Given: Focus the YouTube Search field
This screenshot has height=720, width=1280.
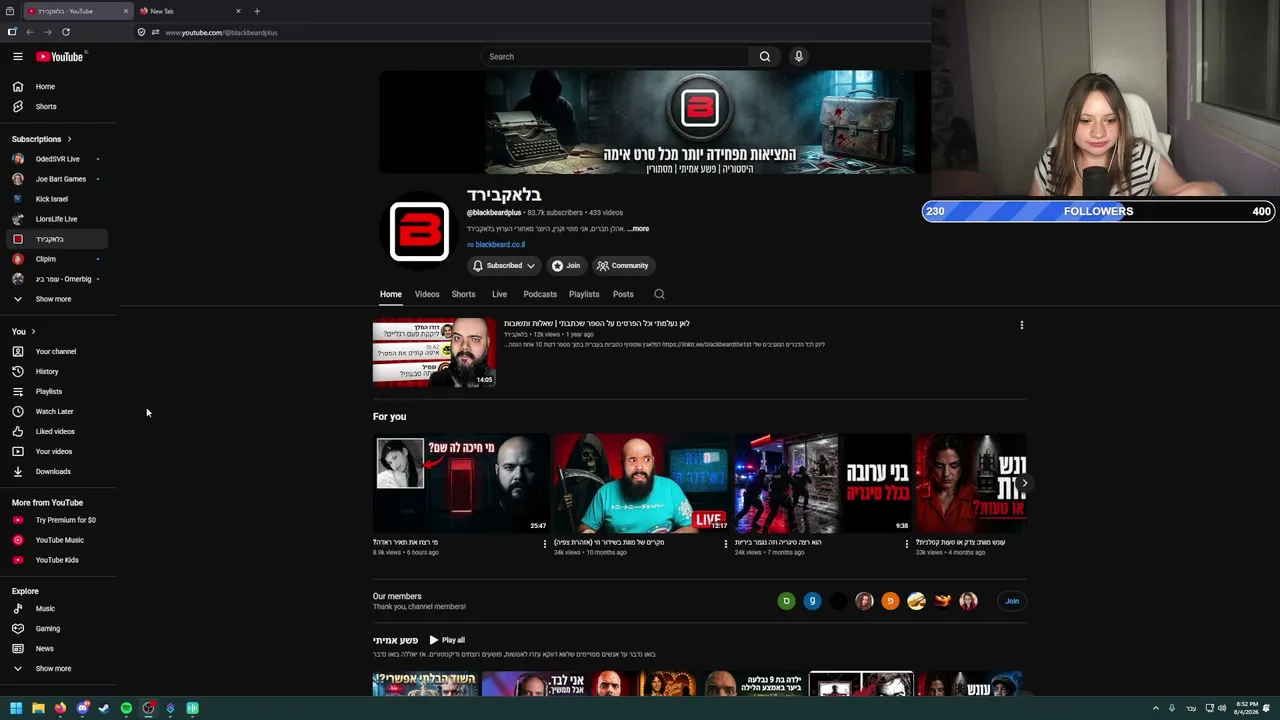Looking at the screenshot, I should coord(615,57).
